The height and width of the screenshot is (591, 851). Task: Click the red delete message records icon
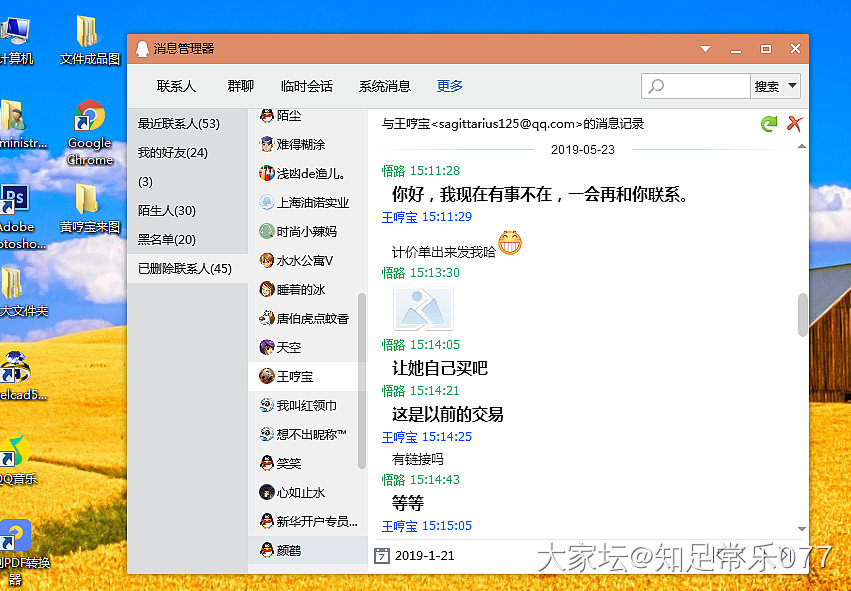(794, 124)
